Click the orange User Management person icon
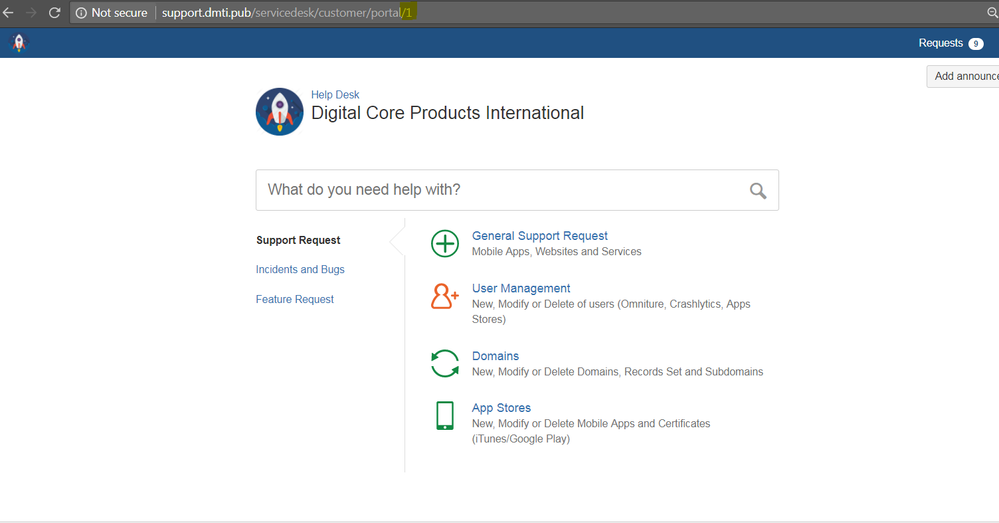Screen dimensions: 999x523 point(445,296)
